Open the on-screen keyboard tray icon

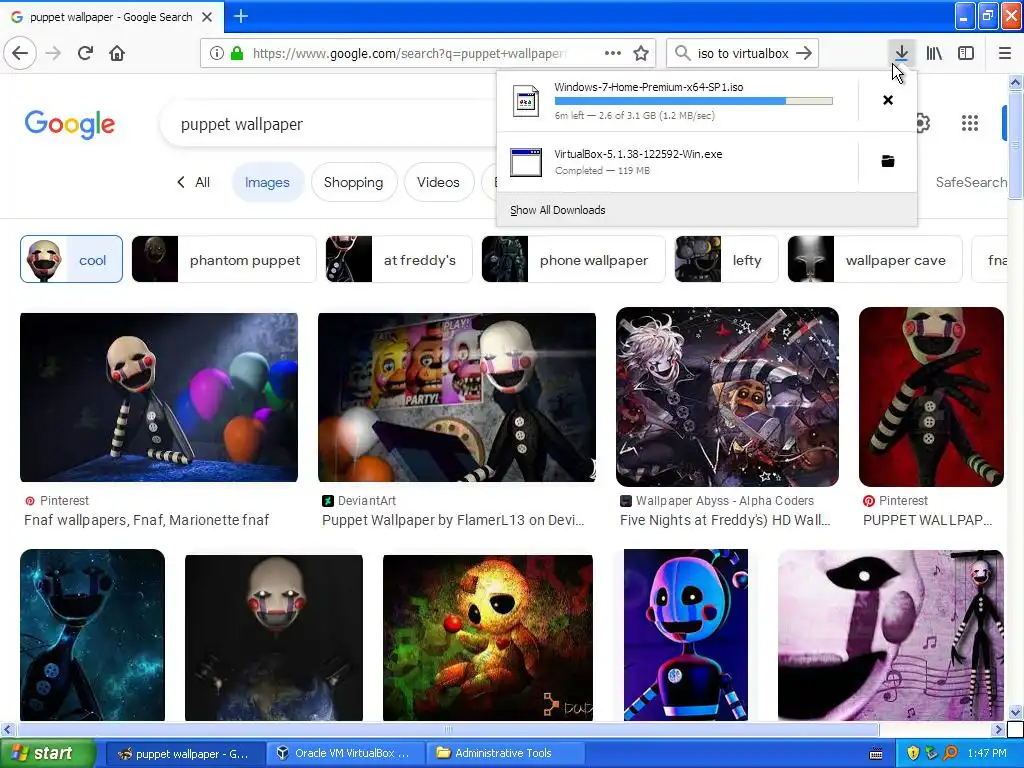(876, 754)
